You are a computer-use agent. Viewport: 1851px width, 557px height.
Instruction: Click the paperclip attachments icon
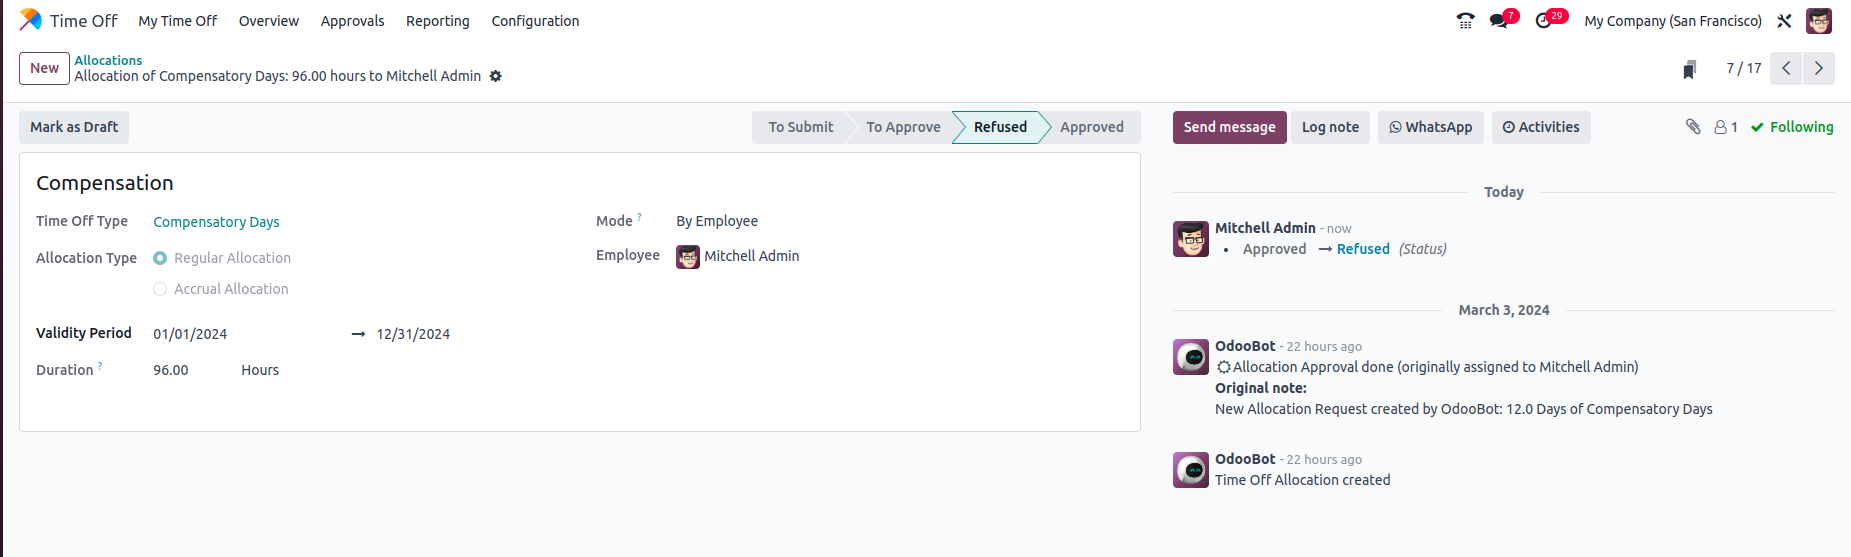click(x=1693, y=126)
